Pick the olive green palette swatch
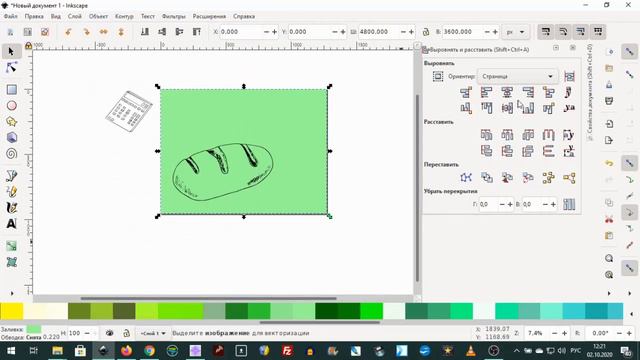Screen dimensions: 640x360 coord(79,311)
